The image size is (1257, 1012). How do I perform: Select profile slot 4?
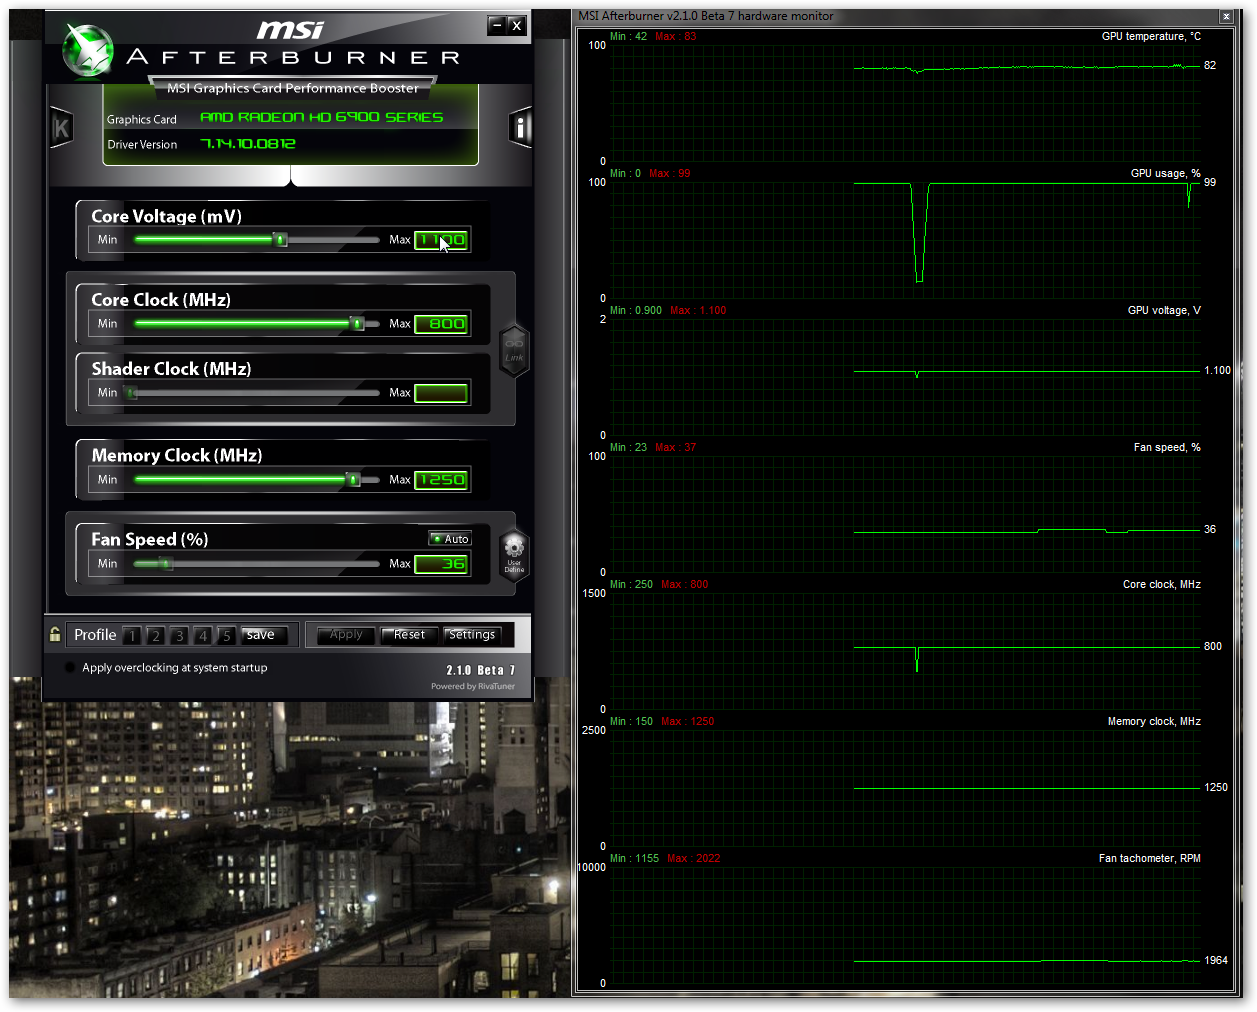[203, 635]
